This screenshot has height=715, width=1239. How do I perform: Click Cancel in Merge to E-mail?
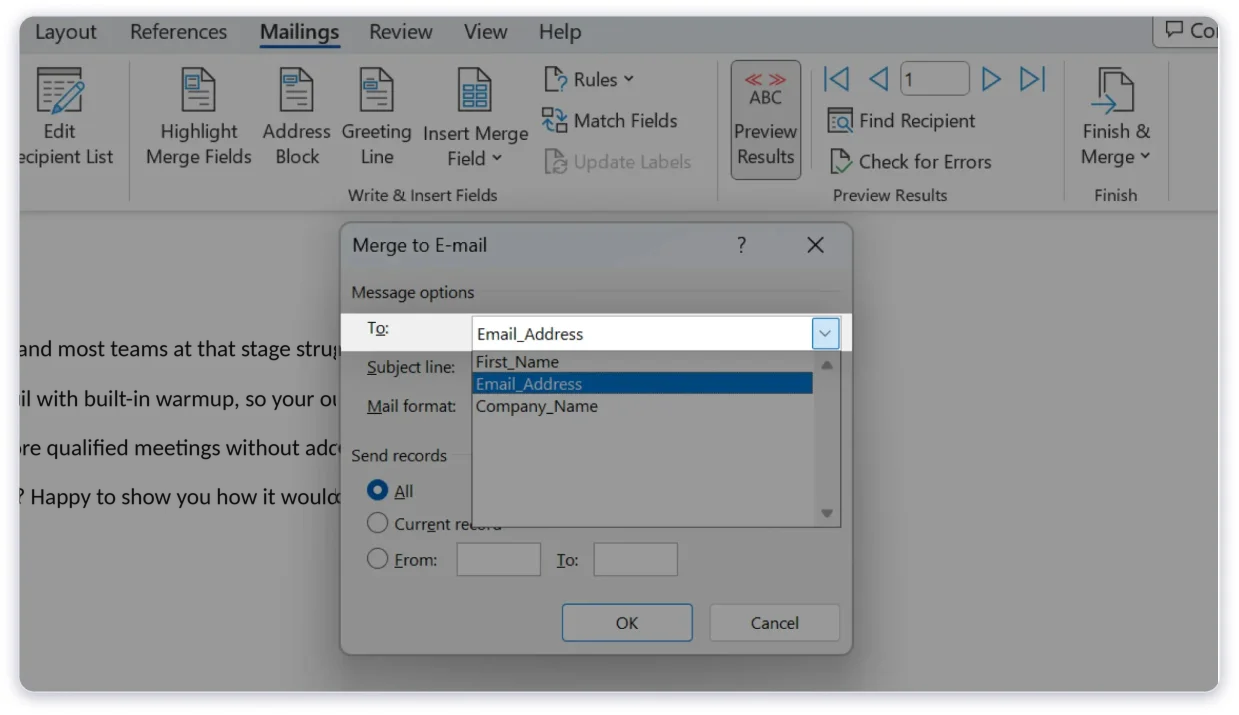click(775, 622)
